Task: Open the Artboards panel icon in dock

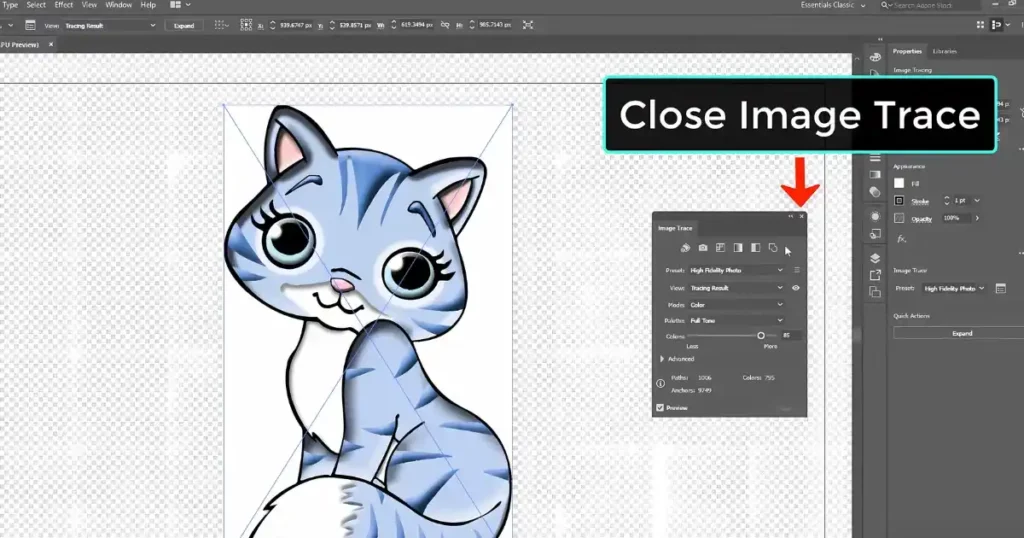Action: point(875,293)
